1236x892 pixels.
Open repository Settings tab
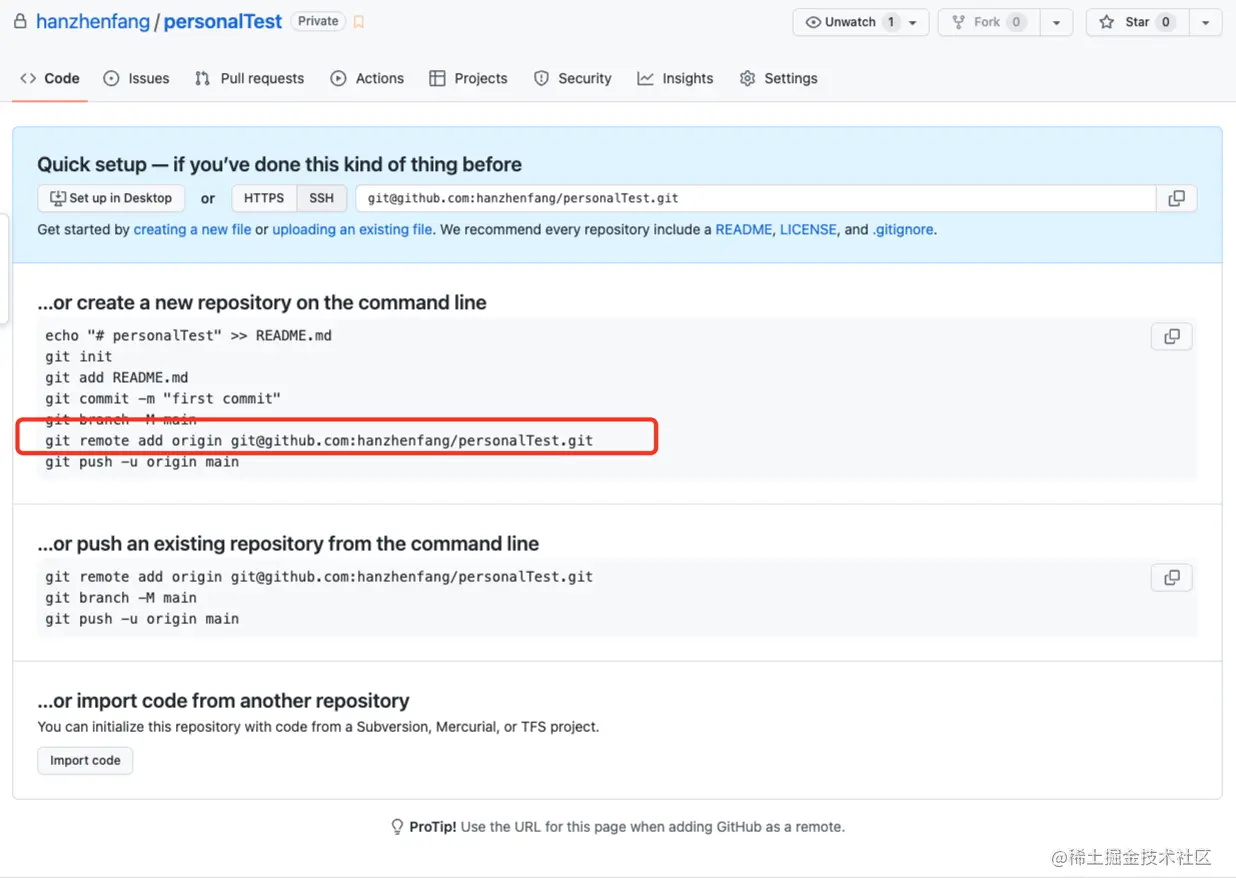[779, 78]
